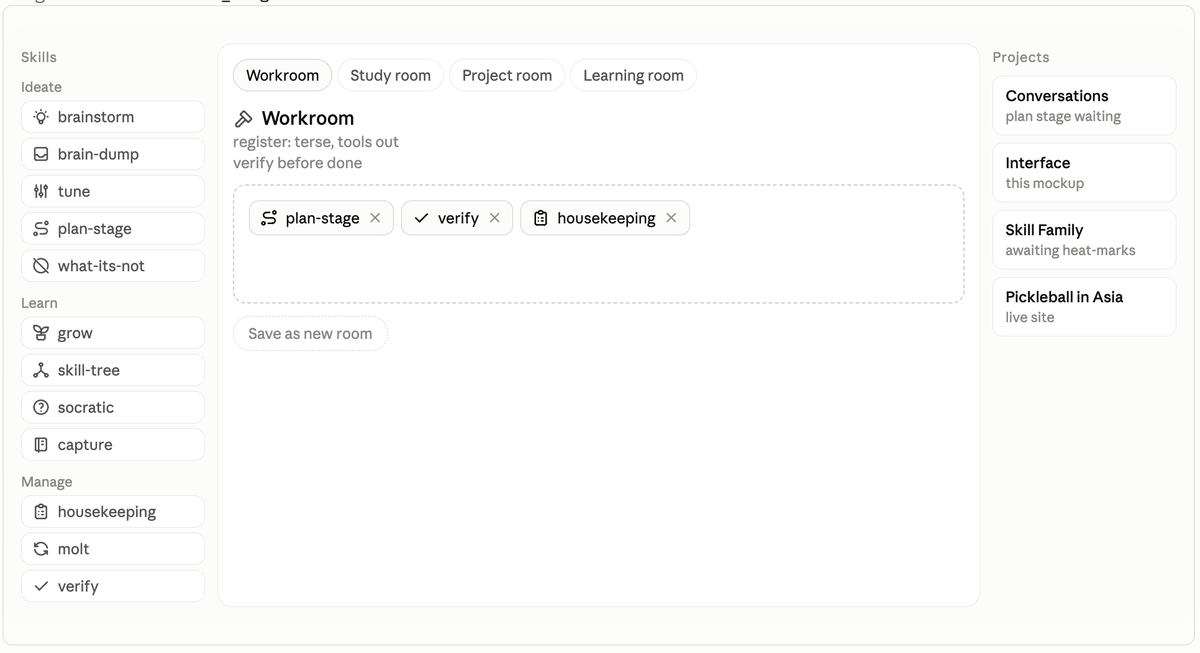Viewport: 1200px width, 653px height.
Task: Click Save as new room button
Action: (x=310, y=334)
